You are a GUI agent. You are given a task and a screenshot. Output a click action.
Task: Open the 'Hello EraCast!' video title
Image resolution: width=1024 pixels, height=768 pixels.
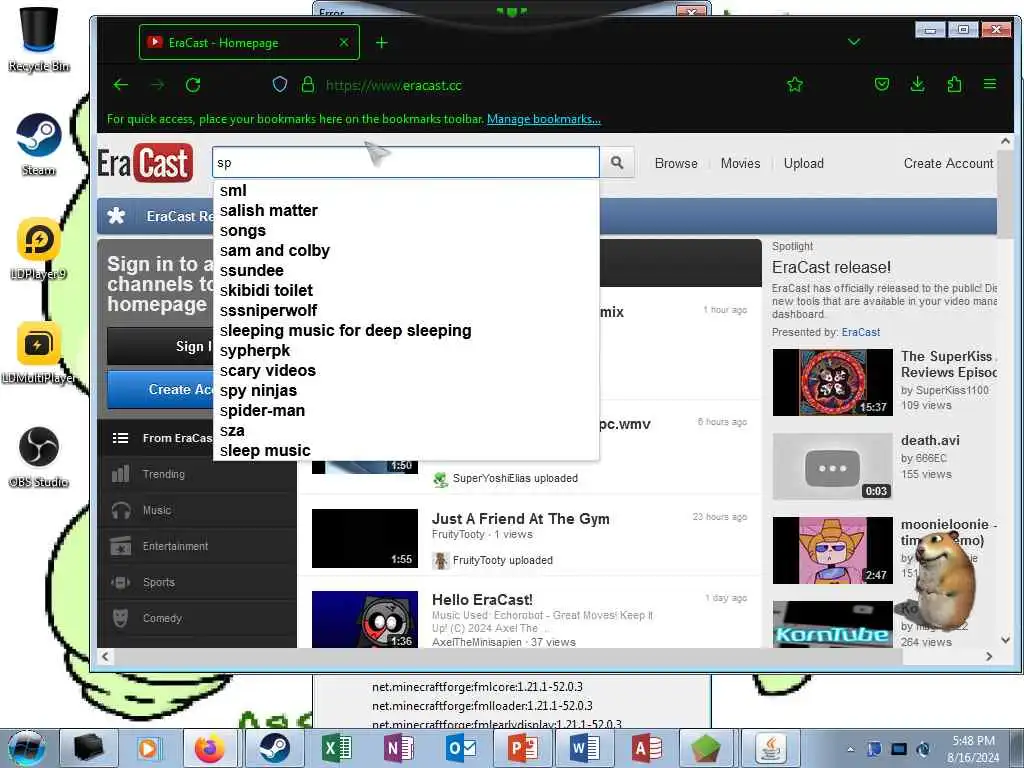coord(482,600)
